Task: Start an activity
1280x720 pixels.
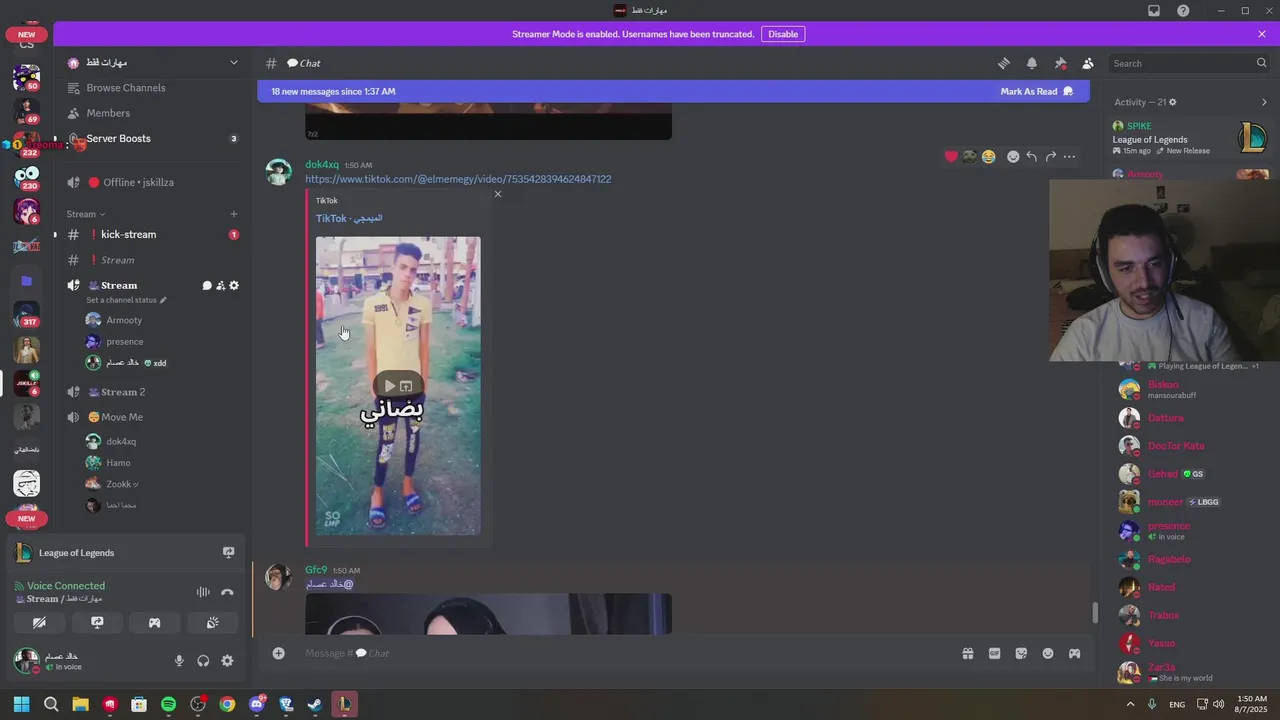Action: pyautogui.click(x=155, y=622)
